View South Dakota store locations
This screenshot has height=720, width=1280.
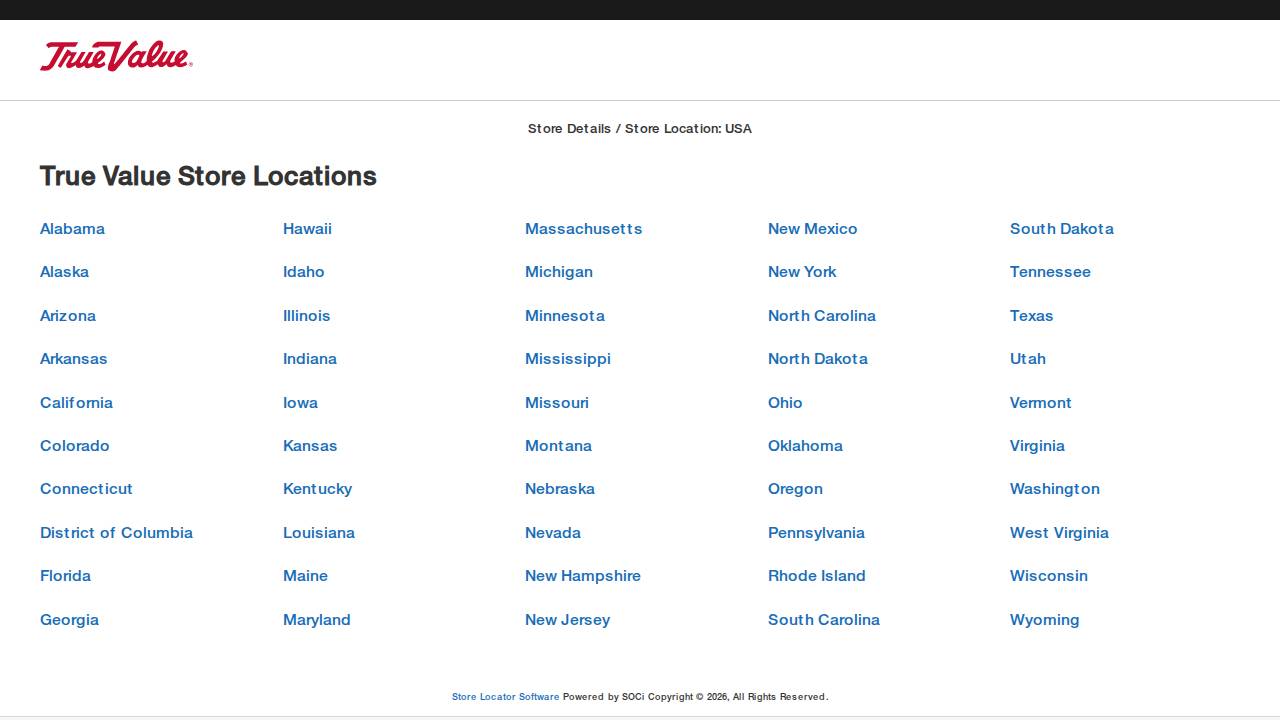point(1062,228)
